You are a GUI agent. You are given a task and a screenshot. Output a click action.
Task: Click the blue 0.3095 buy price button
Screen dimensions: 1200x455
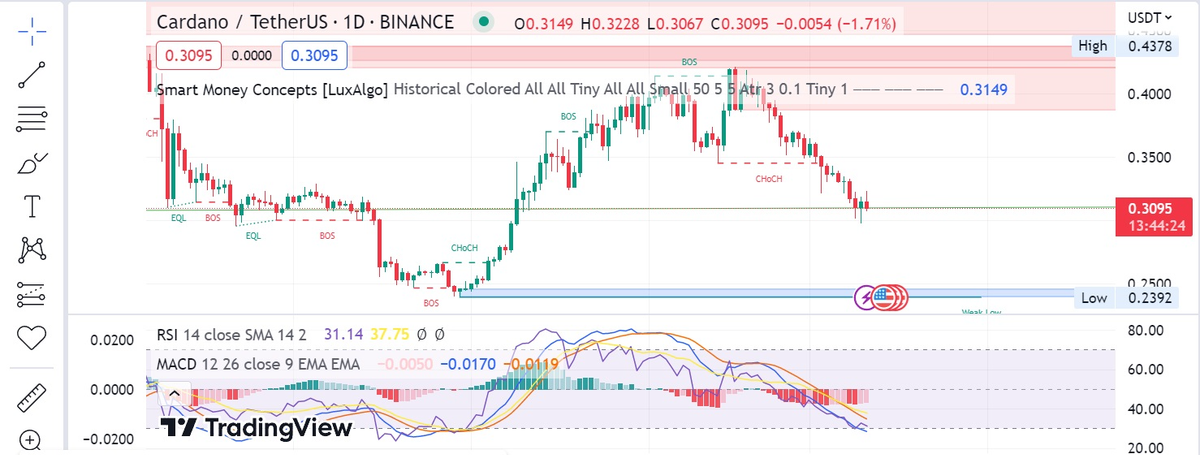314,56
